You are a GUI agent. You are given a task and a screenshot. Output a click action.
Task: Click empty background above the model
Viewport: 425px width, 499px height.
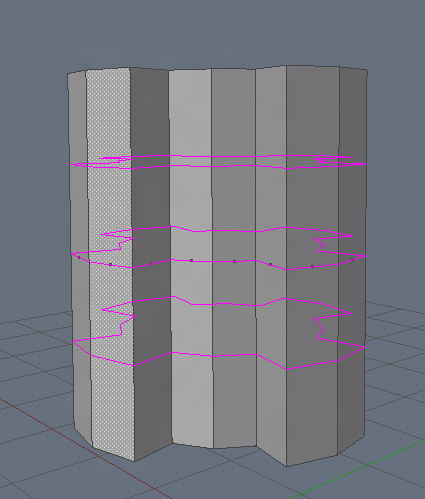[x=213, y=32]
